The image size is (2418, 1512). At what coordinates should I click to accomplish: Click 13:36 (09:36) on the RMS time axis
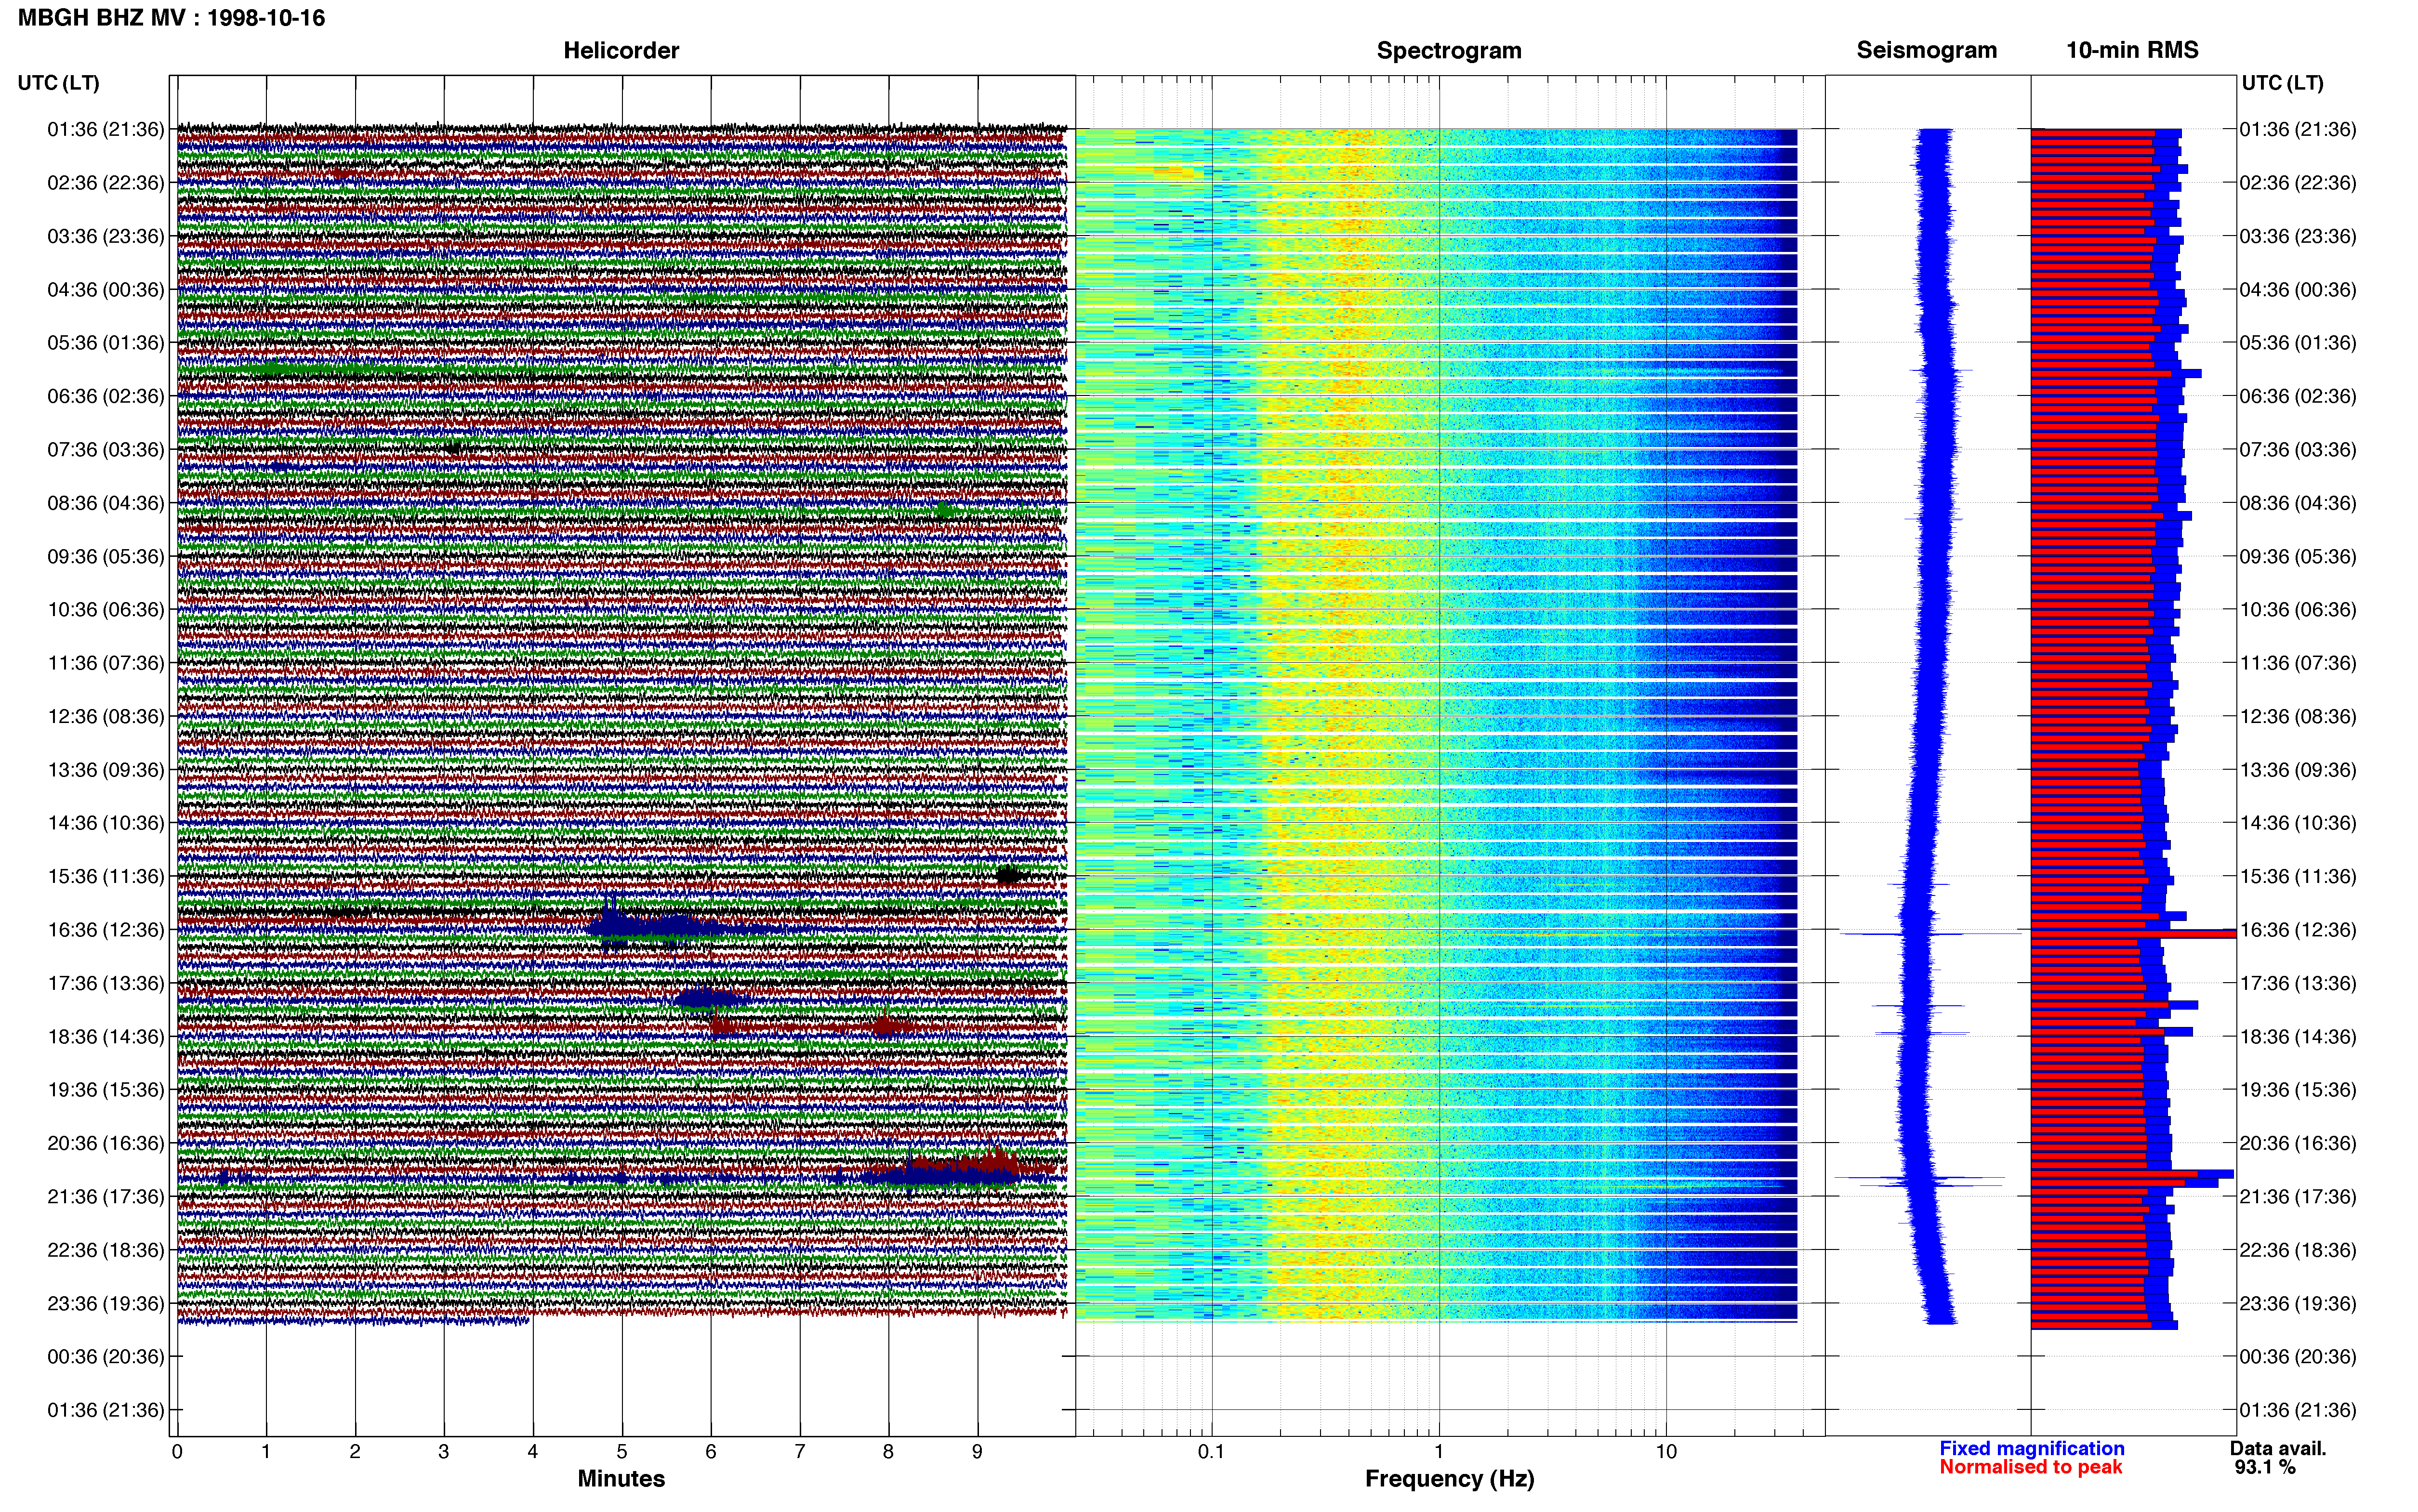click(x=2298, y=770)
